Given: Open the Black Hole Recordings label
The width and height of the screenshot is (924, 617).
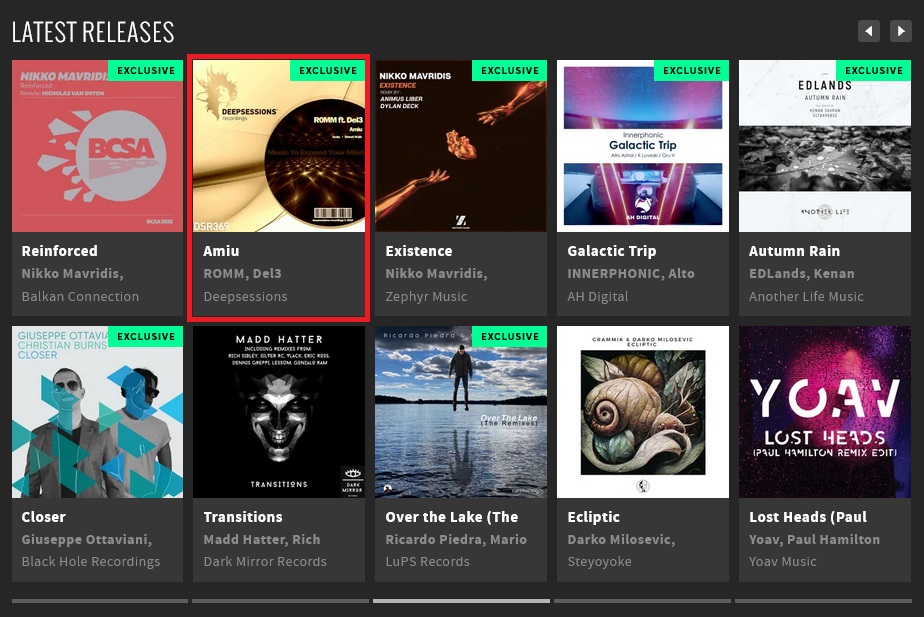Looking at the screenshot, I should pos(91,562).
